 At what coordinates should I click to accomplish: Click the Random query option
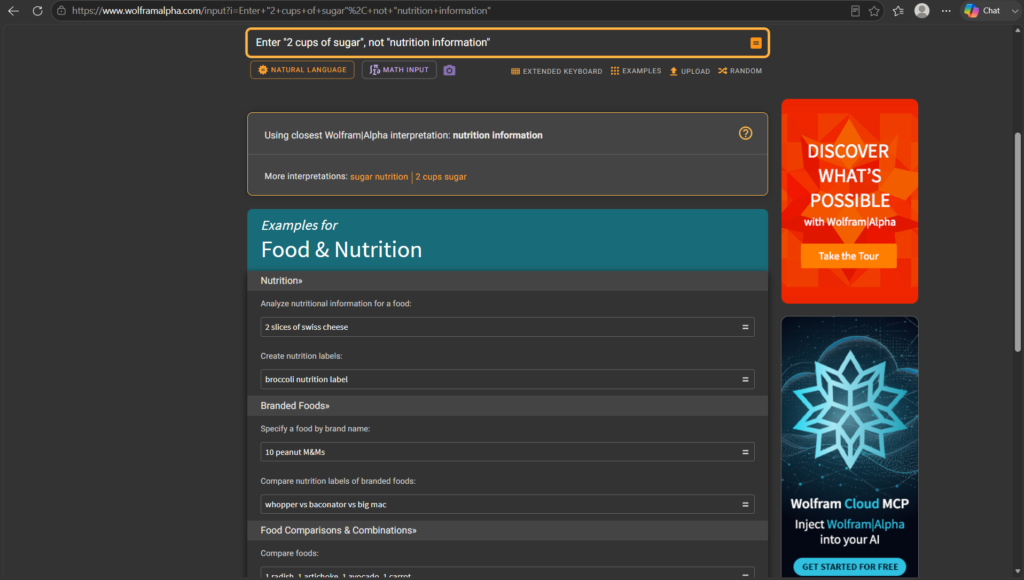pos(740,71)
